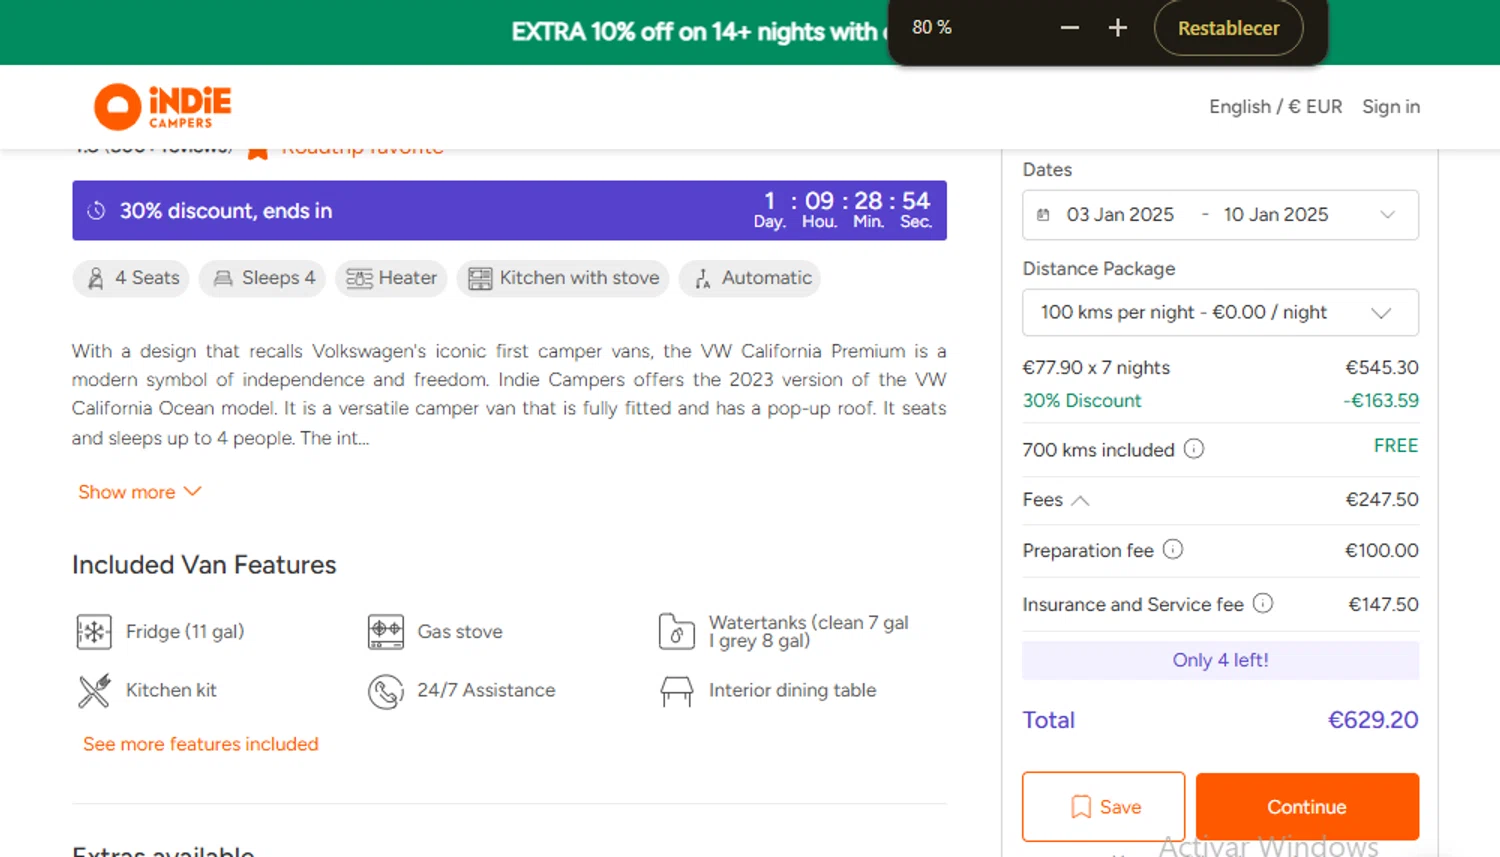The height and width of the screenshot is (857, 1500).
Task: Click the Continue button
Action: pyautogui.click(x=1307, y=807)
